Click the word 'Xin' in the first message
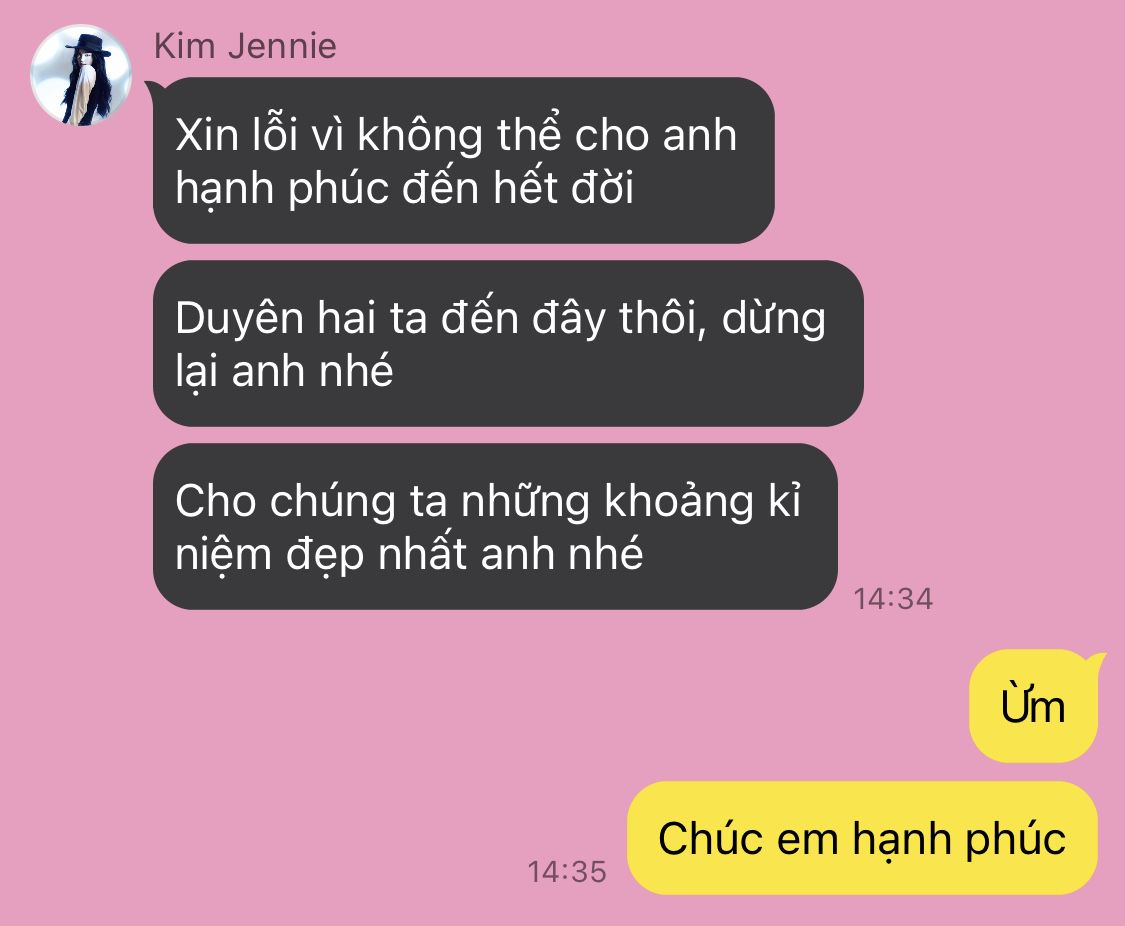1125x926 pixels. [207, 135]
